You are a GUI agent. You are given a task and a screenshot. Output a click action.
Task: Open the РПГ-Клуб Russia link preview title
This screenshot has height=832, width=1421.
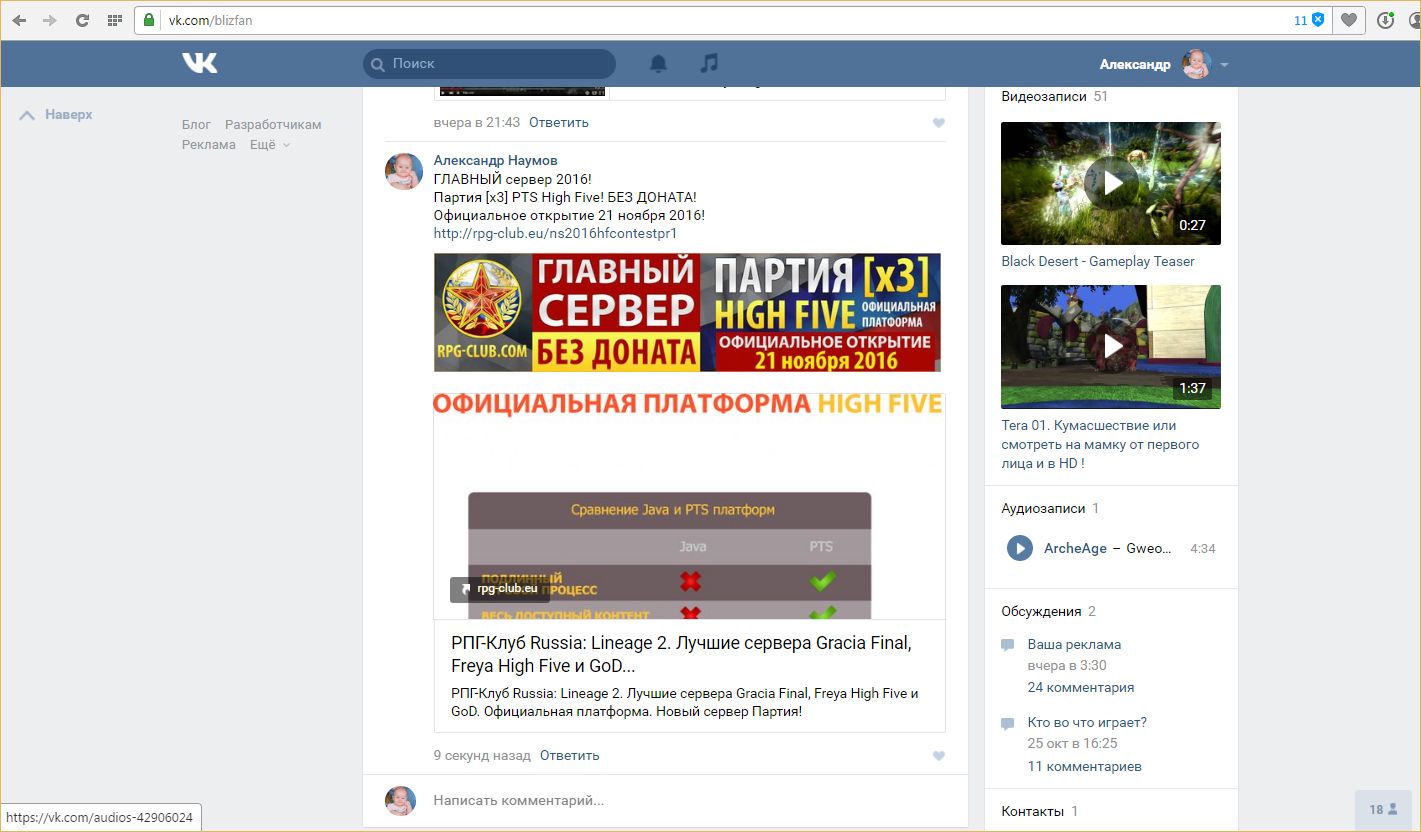[681, 654]
